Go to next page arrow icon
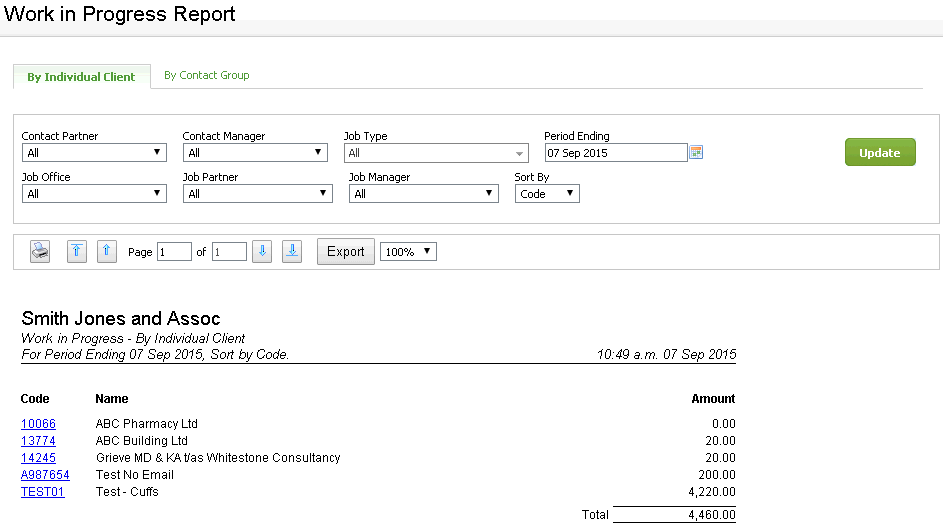This screenshot has height=527, width=943. [262, 251]
